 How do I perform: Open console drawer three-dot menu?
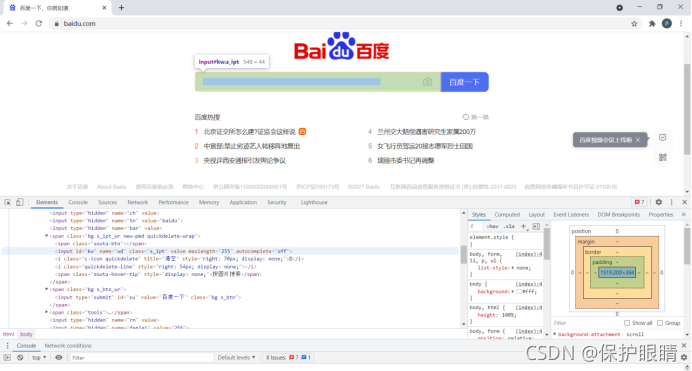point(7,345)
